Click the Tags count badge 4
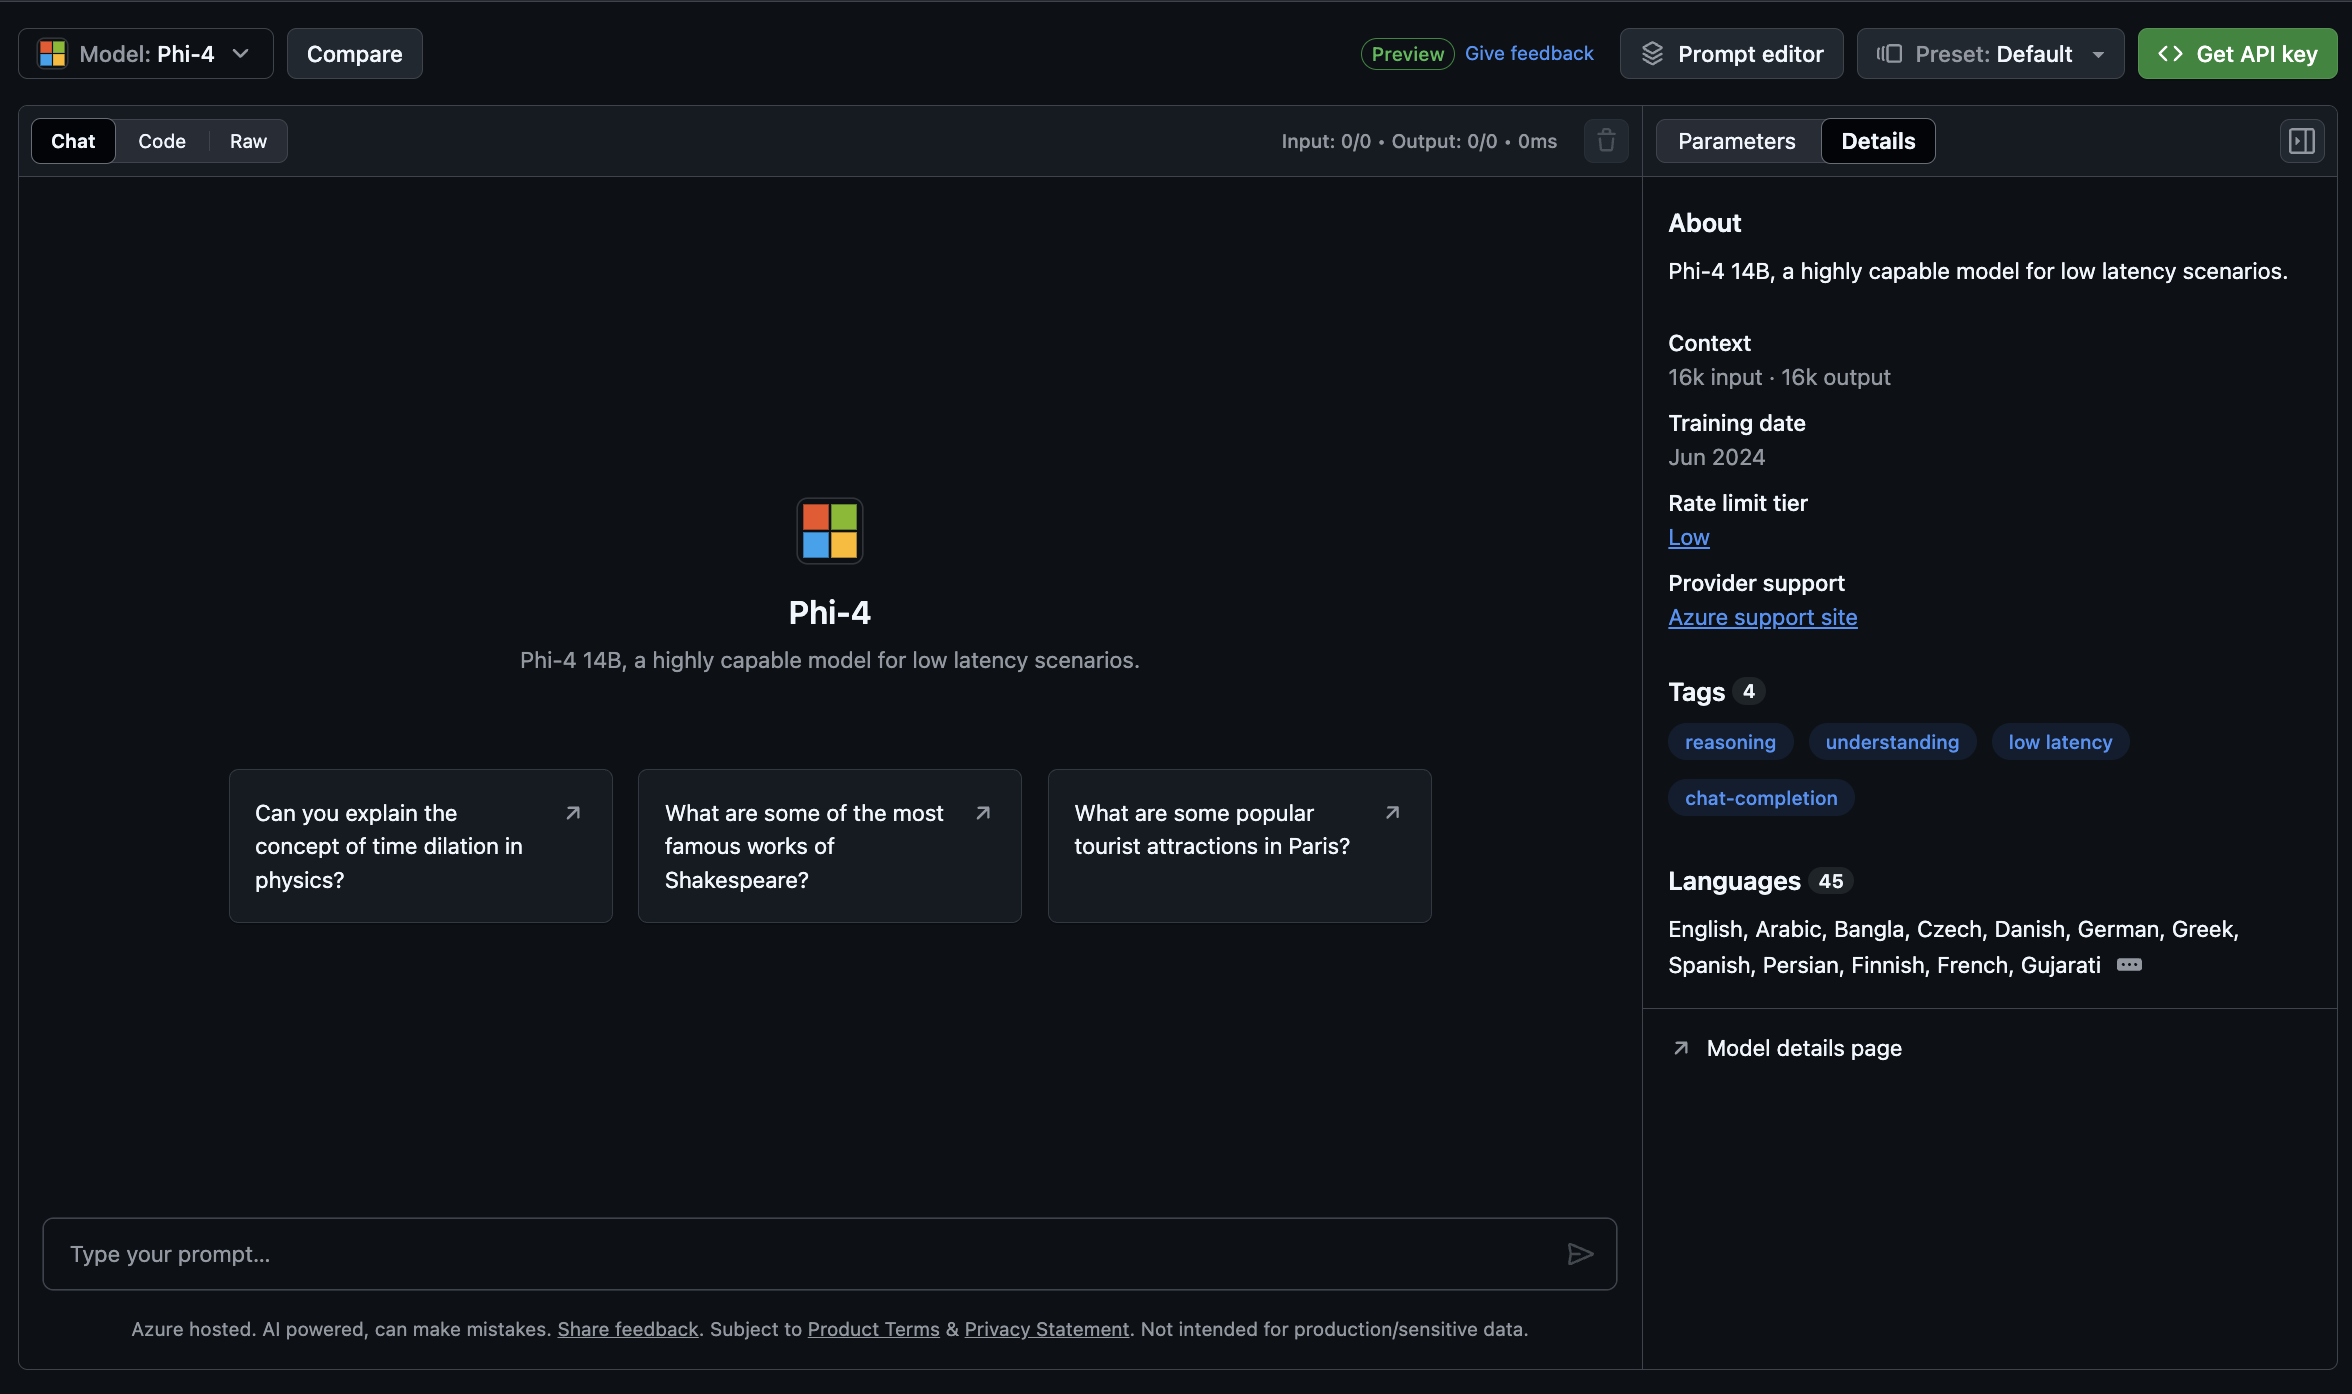2352x1394 pixels. pyautogui.click(x=1748, y=691)
